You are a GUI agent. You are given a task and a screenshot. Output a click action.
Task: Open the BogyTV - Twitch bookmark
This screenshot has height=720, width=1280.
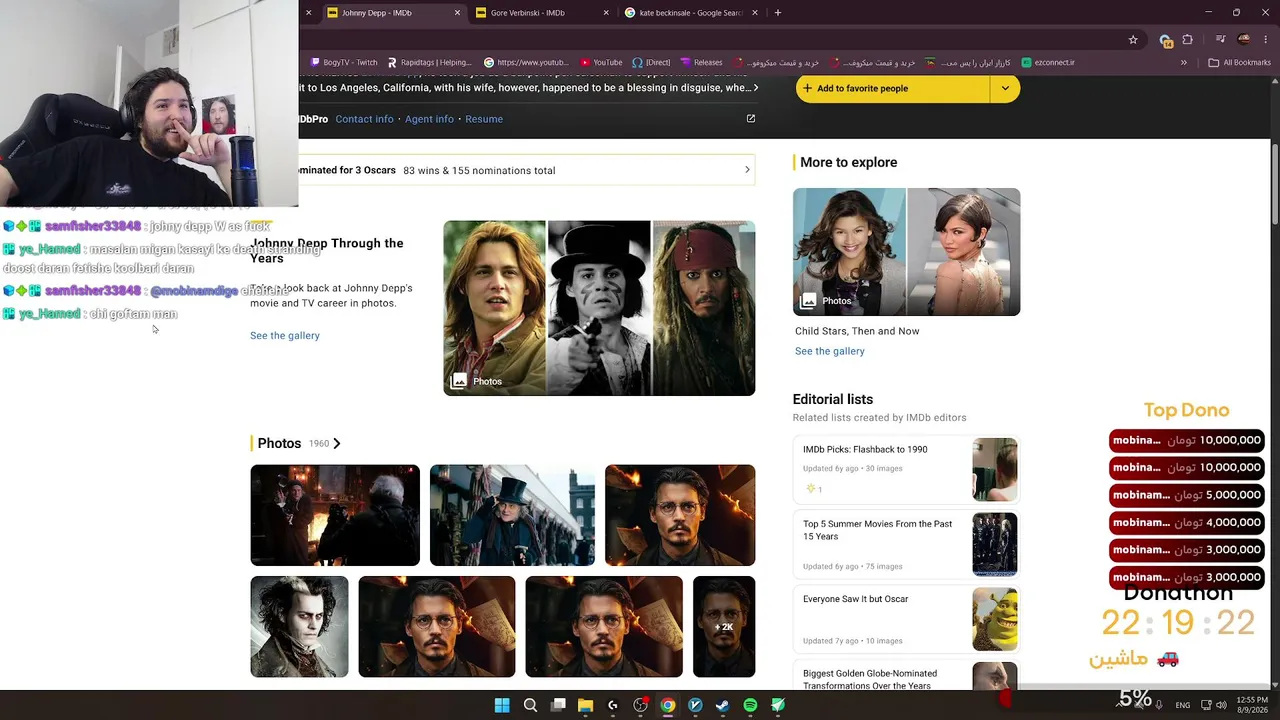click(x=344, y=62)
